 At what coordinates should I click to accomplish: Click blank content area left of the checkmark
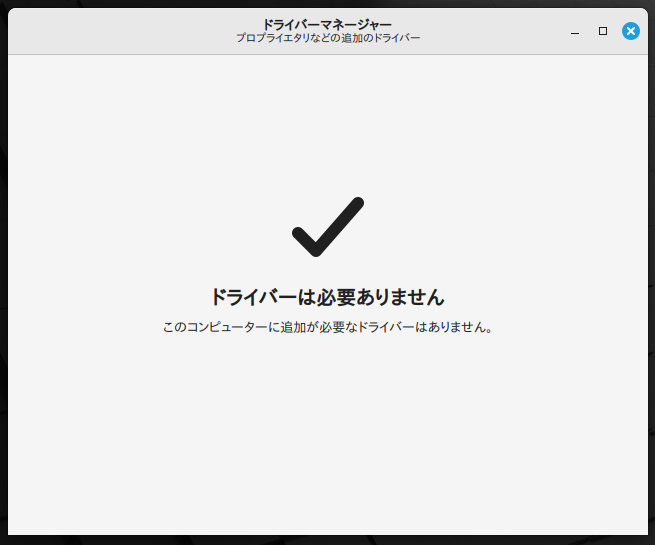point(150,227)
